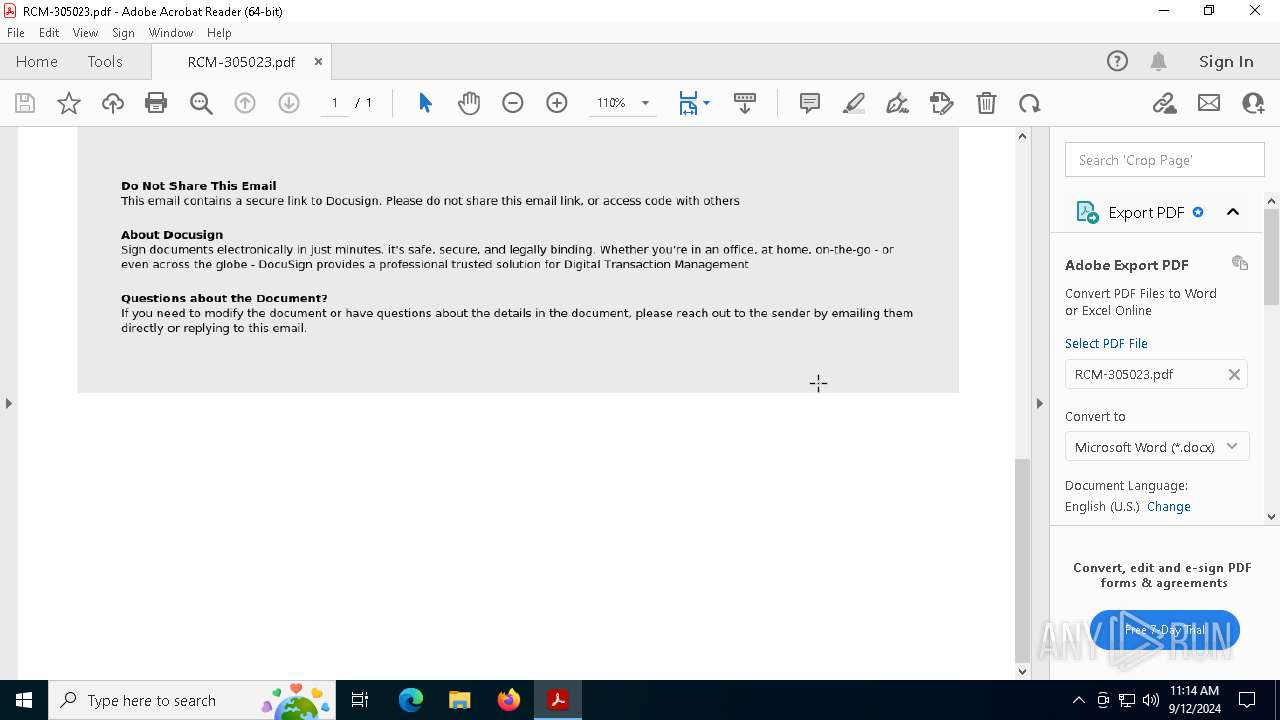Close the RCM-305023.pdf tab
The image size is (1280, 720).
tap(318, 62)
